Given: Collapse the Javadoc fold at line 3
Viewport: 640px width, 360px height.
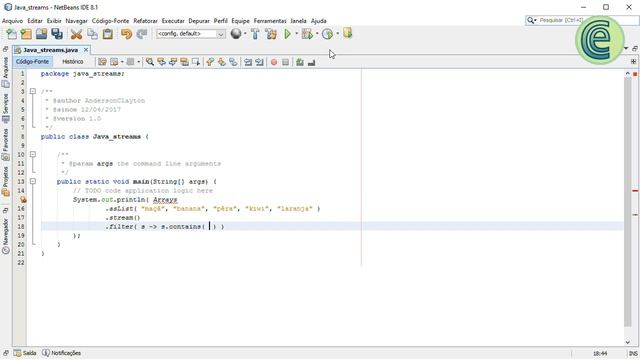Looking at the screenshot, I should [33, 91].
